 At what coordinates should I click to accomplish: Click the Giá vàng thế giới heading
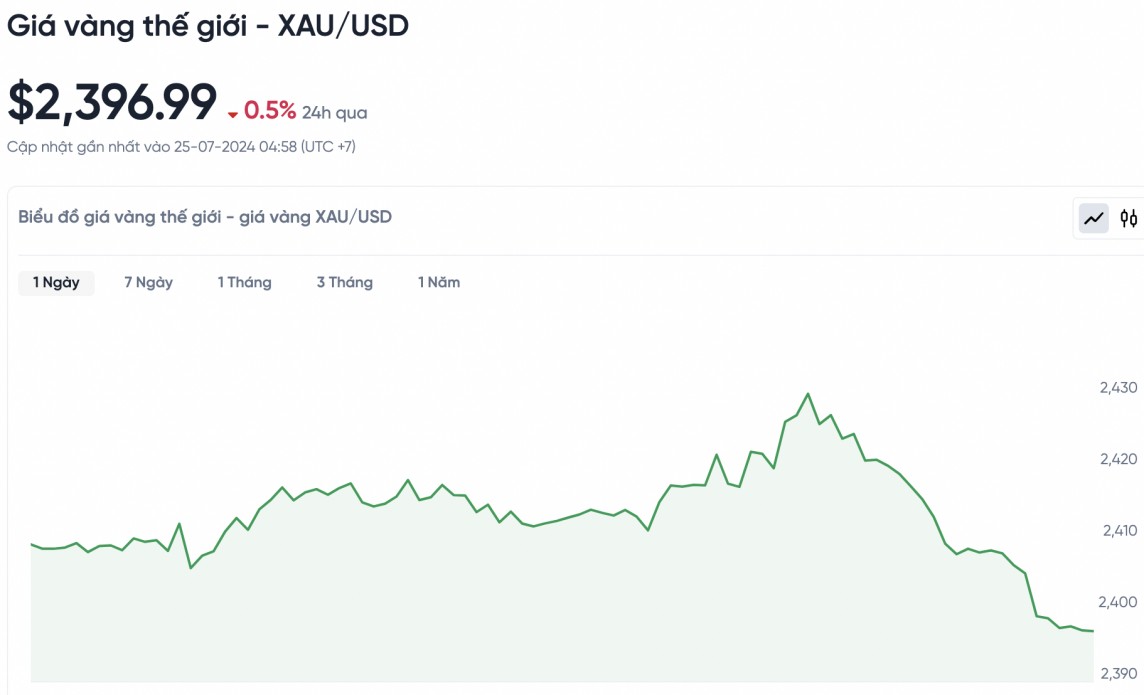tap(208, 26)
